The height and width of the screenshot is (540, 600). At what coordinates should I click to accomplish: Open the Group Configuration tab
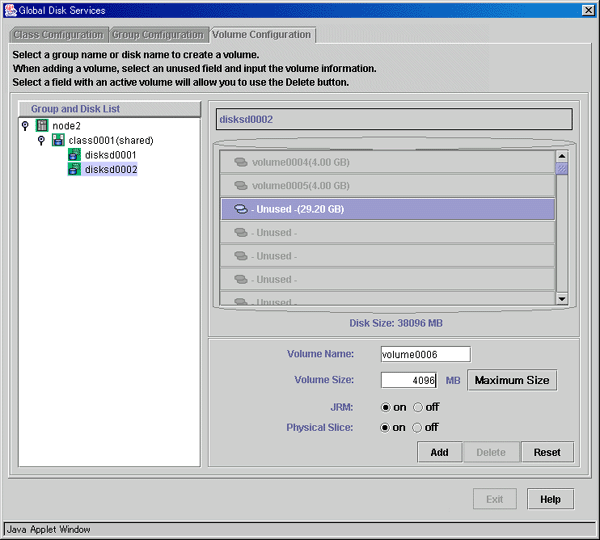(157, 35)
